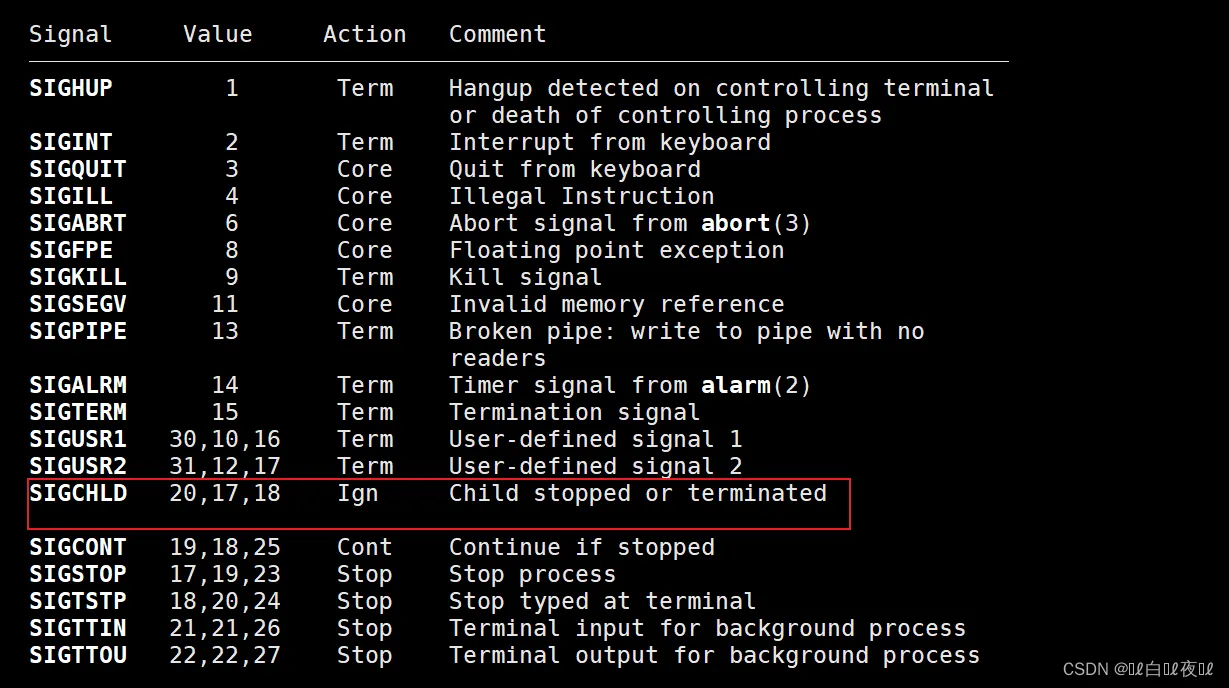Select the SIGPIPE signal name
Viewport: 1229px width, 688px height.
(x=78, y=331)
